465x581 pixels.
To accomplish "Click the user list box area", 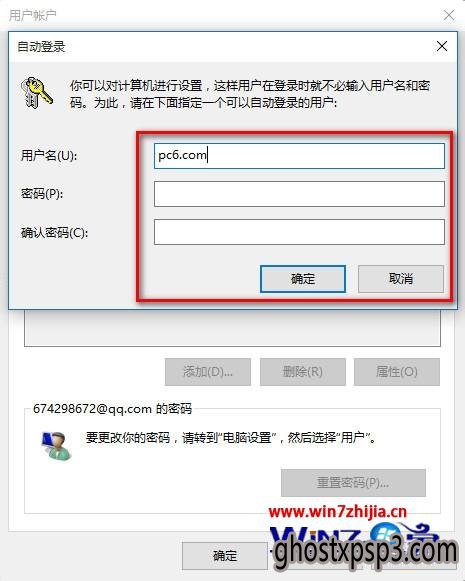I will 232,328.
